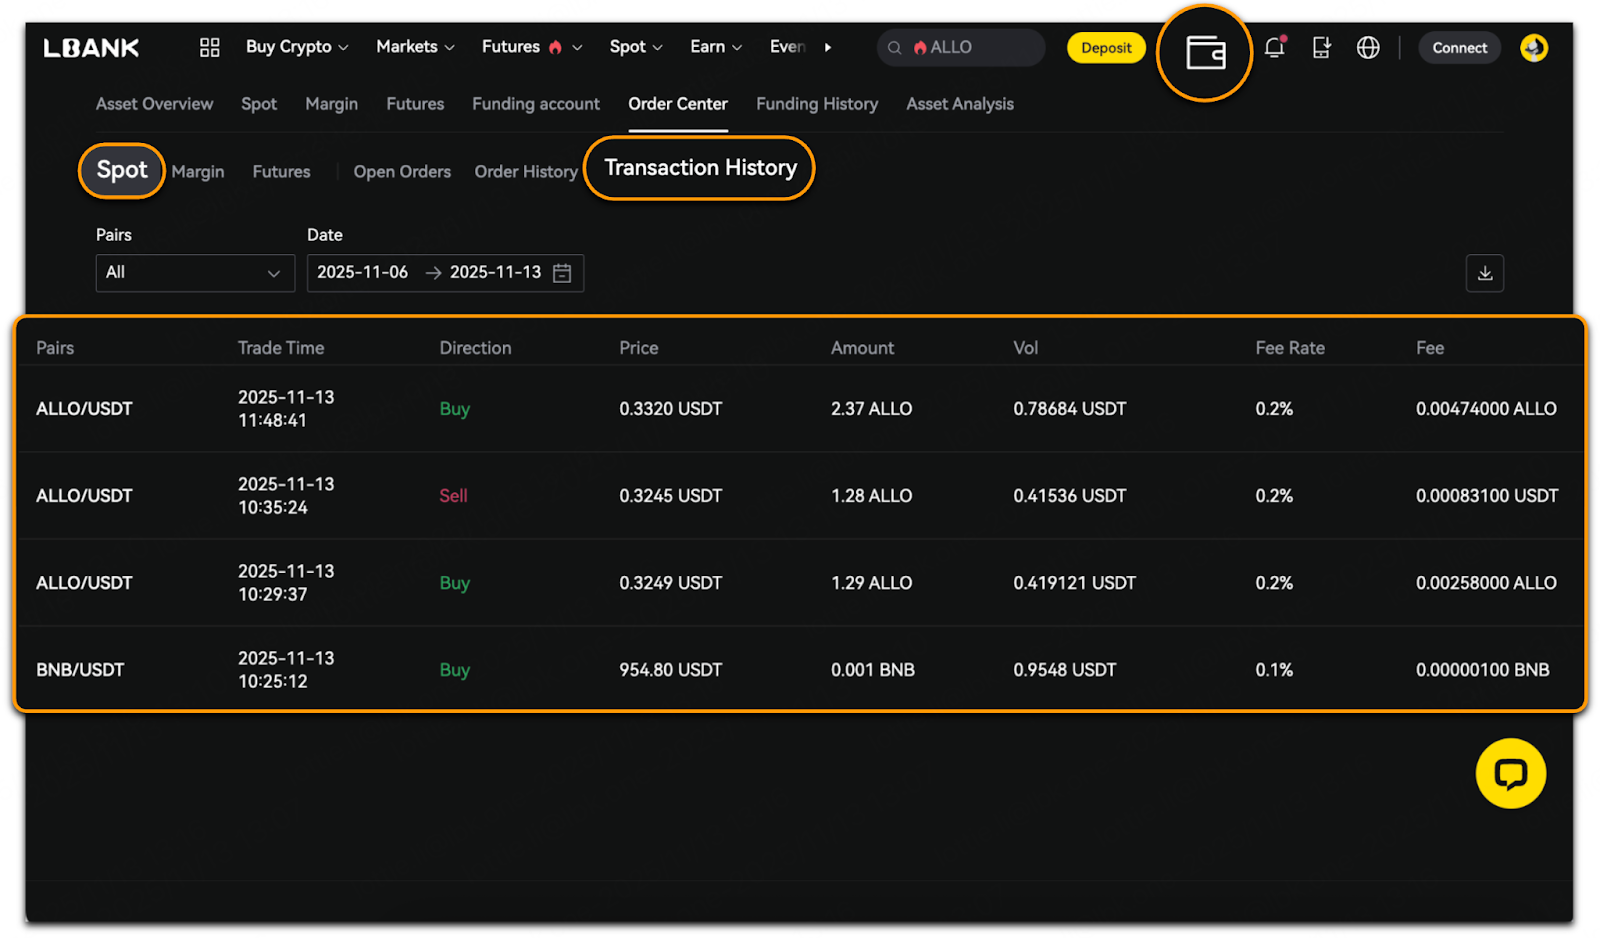The height and width of the screenshot is (938, 1600).
Task: Open the calendar date picker icon
Action: point(562,273)
